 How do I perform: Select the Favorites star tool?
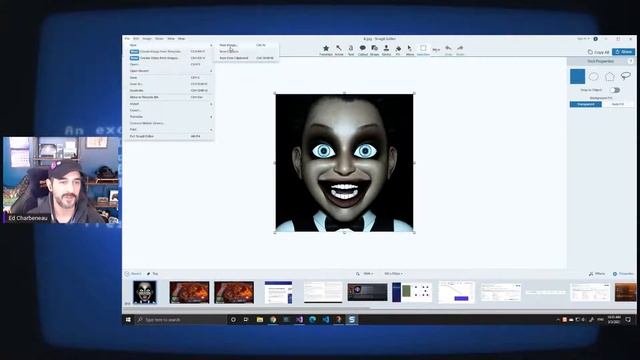326,50
